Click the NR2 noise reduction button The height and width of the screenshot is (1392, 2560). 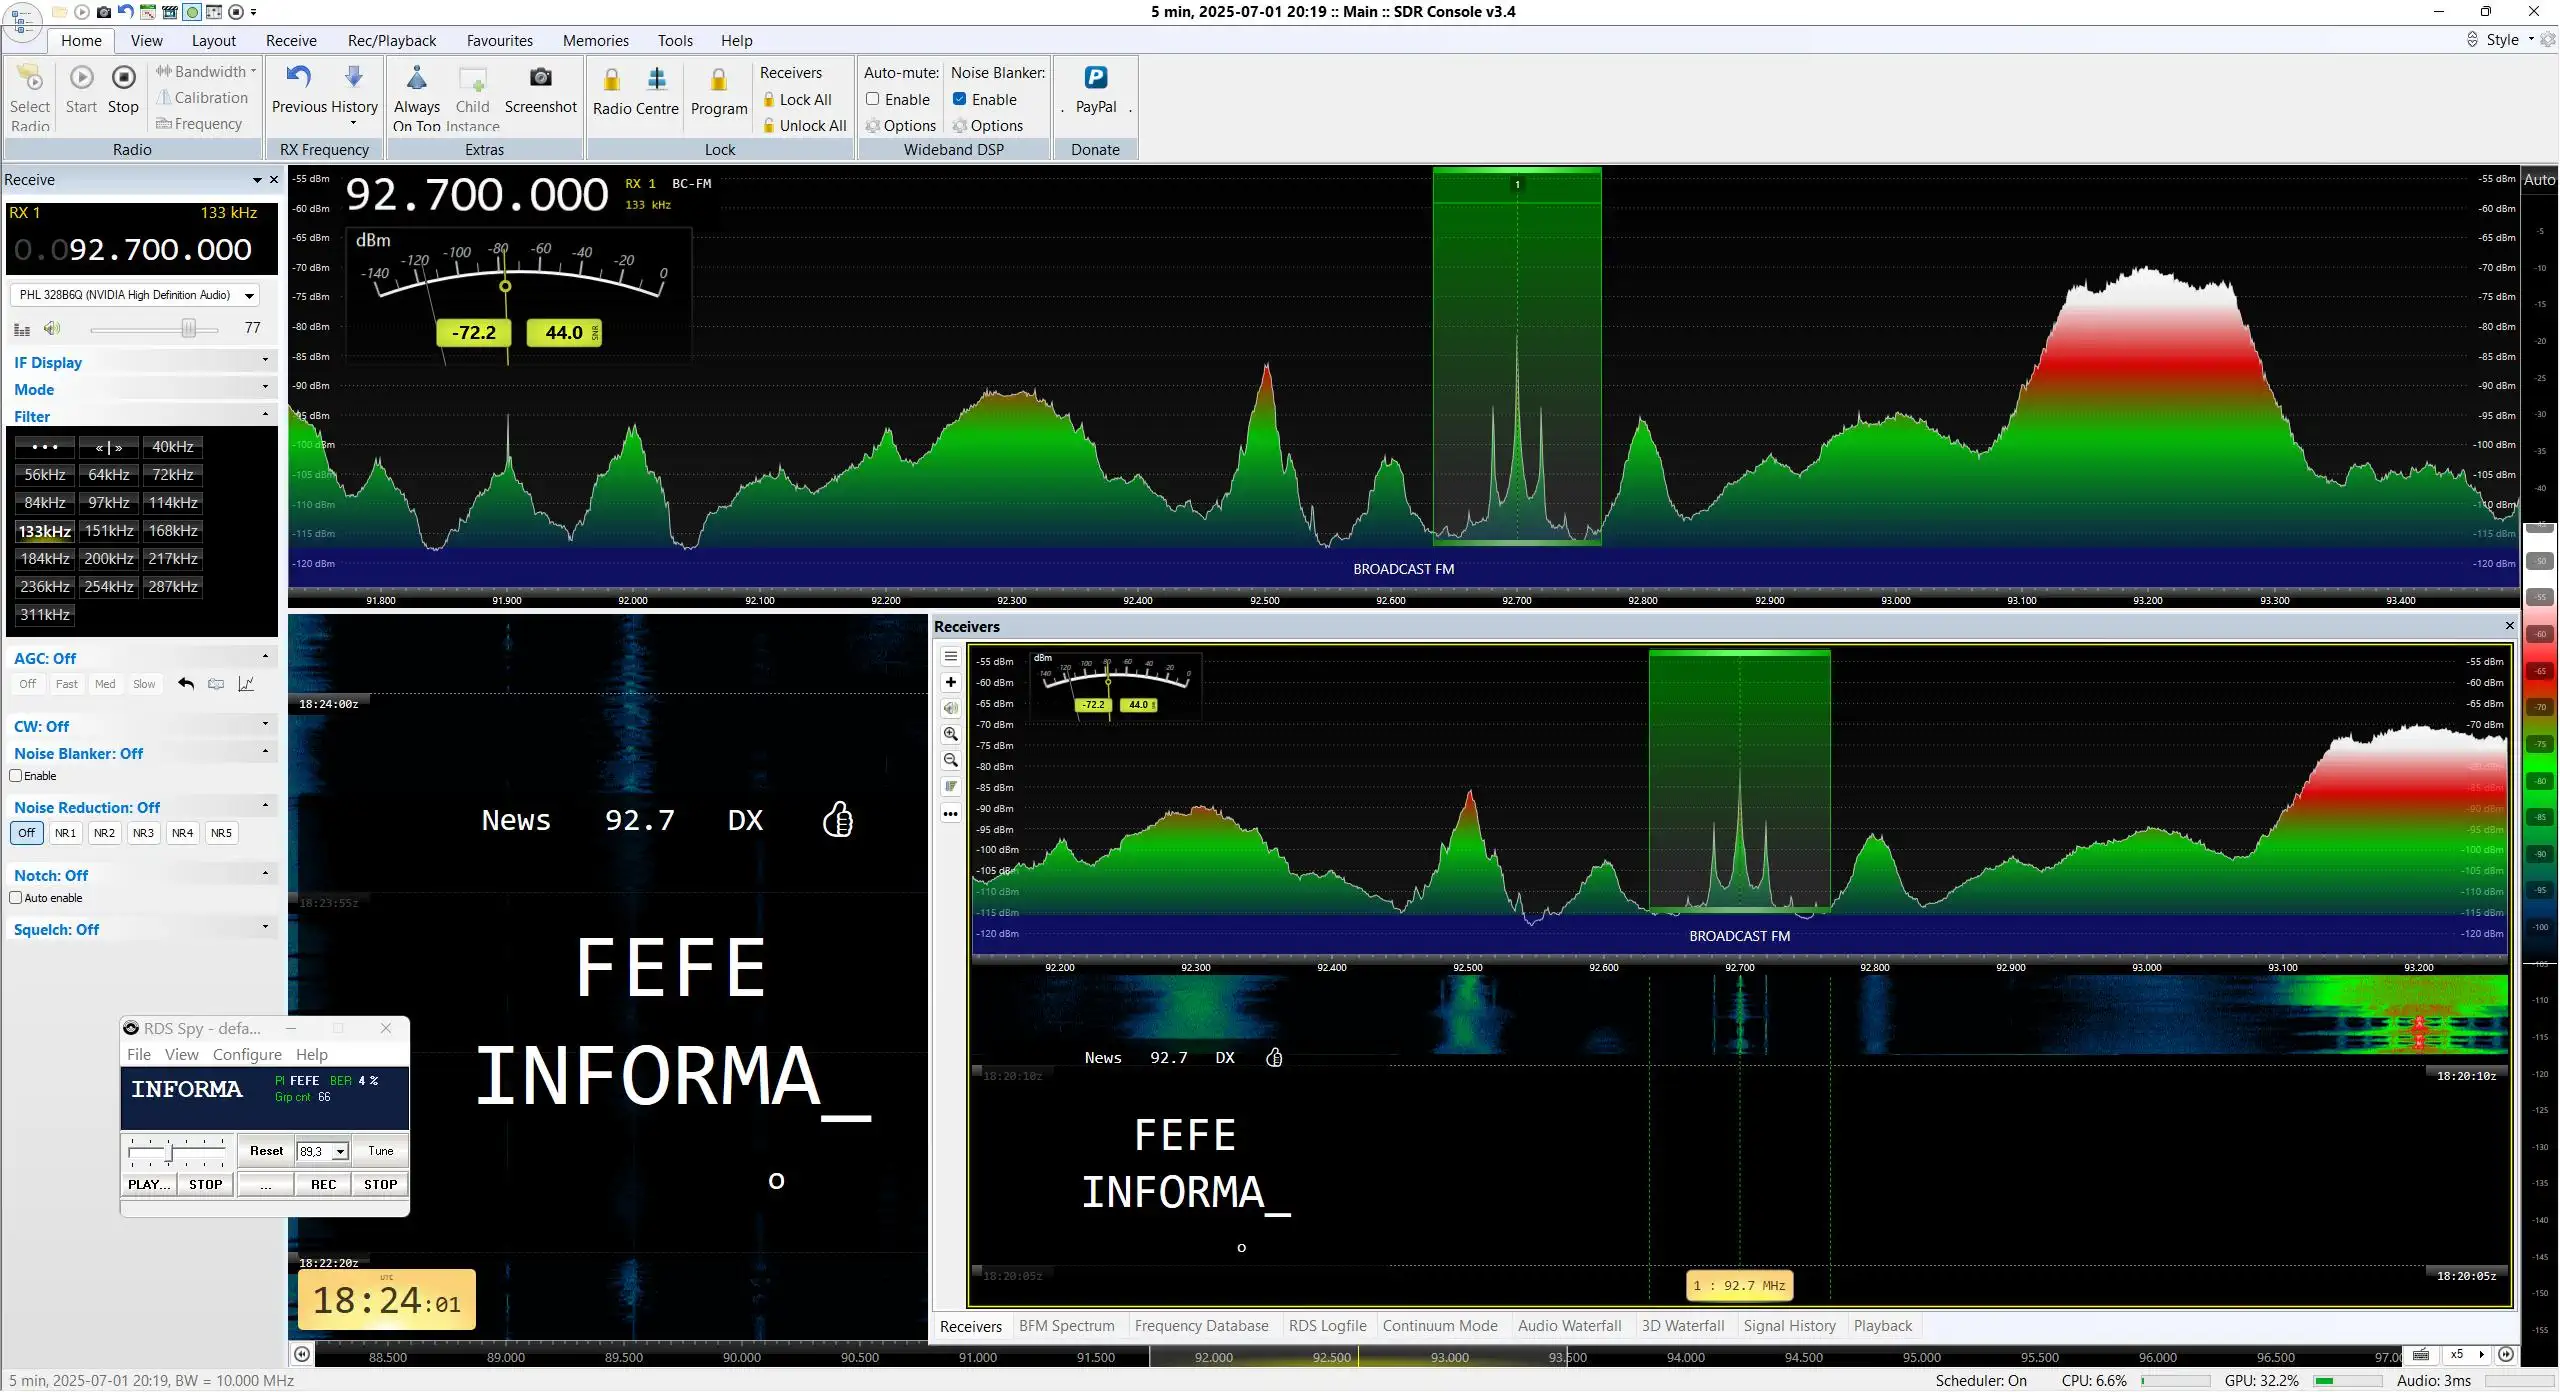click(x=104, y=833)
